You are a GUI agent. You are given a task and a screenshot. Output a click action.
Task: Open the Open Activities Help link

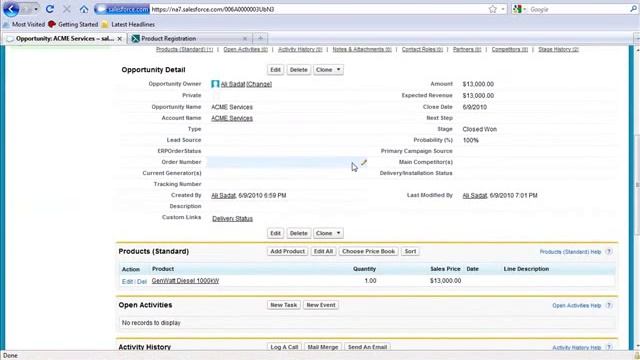[576, 305]
